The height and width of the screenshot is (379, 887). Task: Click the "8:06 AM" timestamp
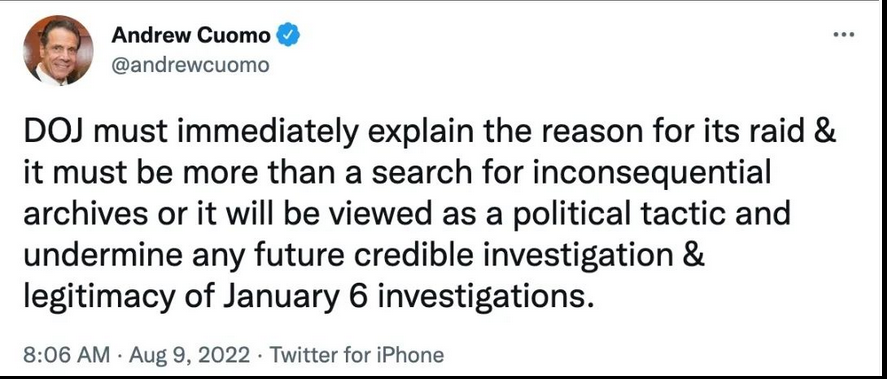67,355
